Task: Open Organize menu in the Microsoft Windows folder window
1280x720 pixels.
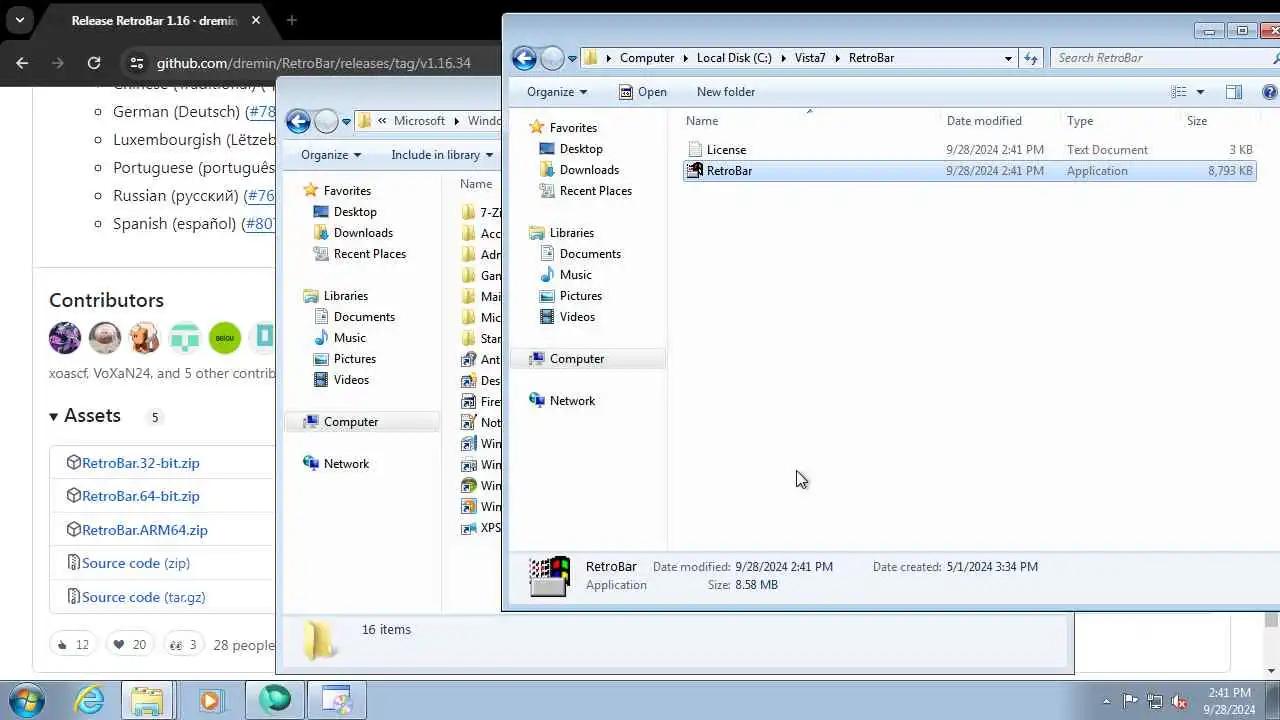Action: 330,155
